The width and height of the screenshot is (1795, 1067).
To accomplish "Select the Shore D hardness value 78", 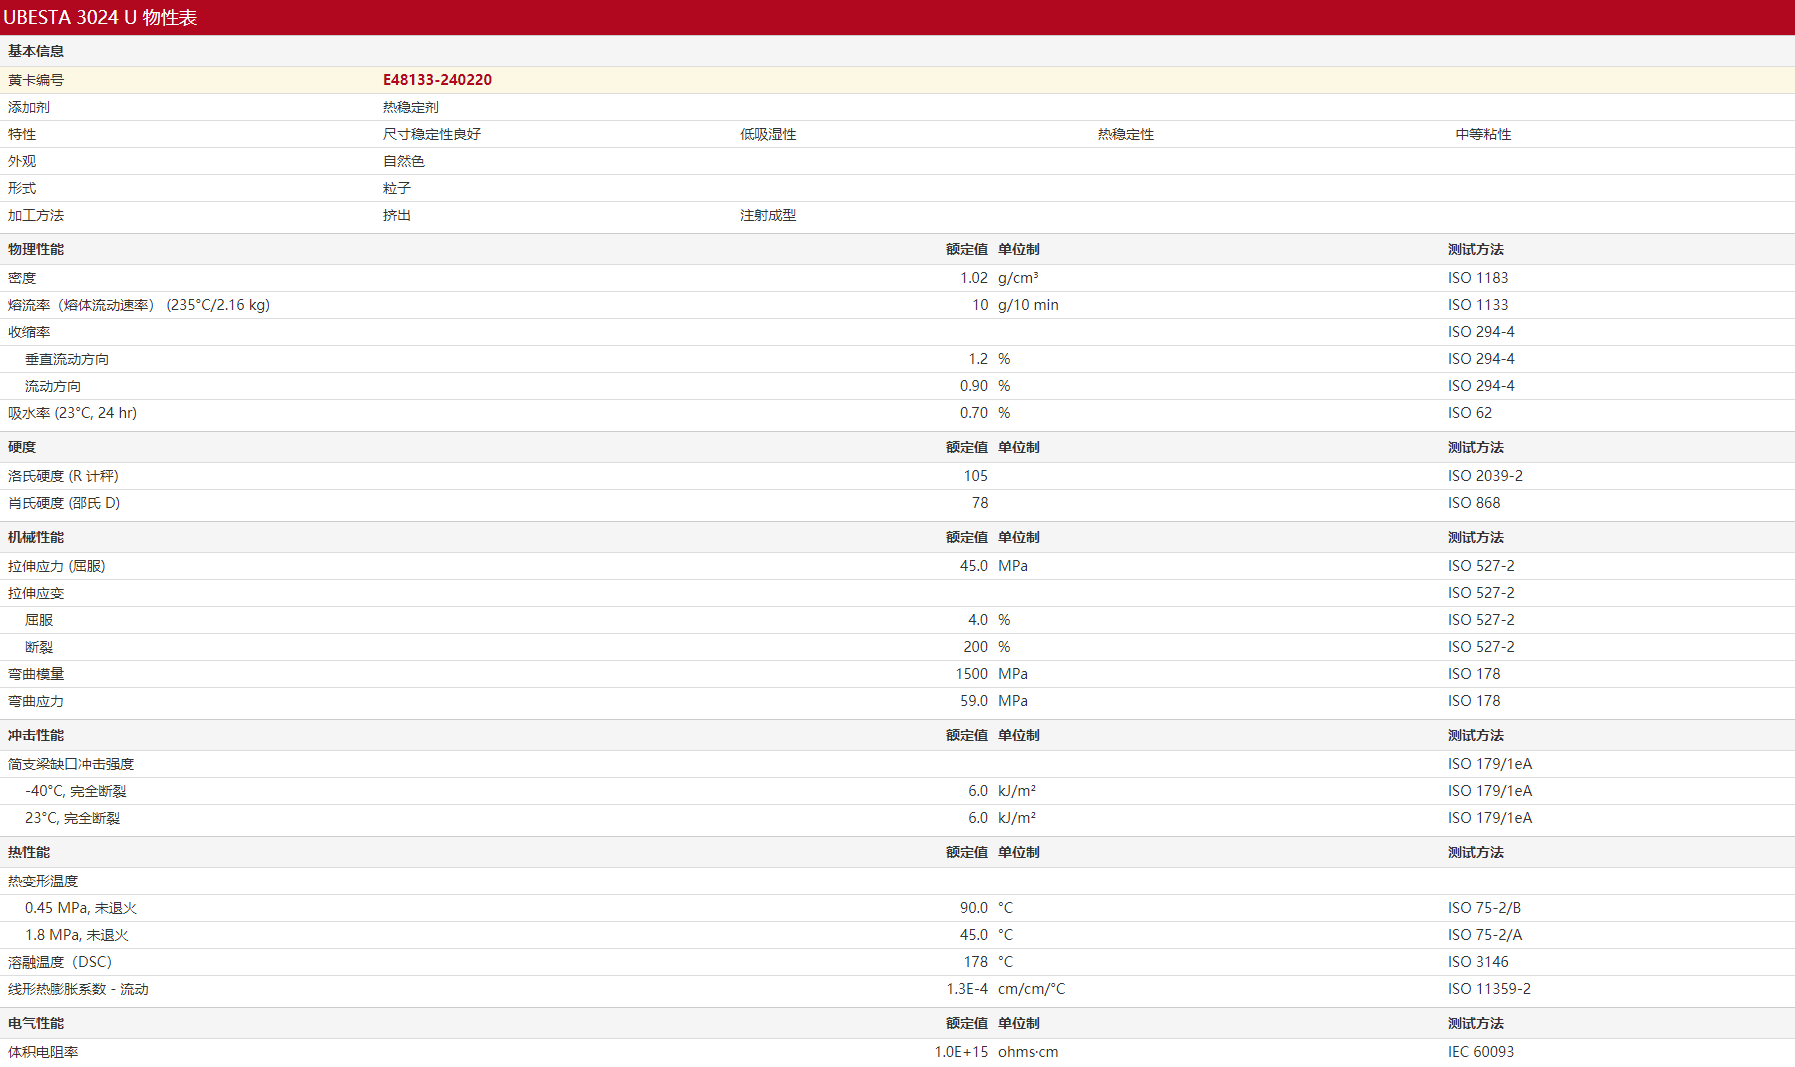I will tap(980, 503).
